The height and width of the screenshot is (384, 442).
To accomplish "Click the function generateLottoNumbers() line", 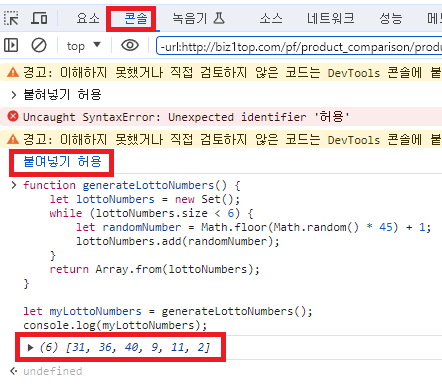I will click(131, 185).
